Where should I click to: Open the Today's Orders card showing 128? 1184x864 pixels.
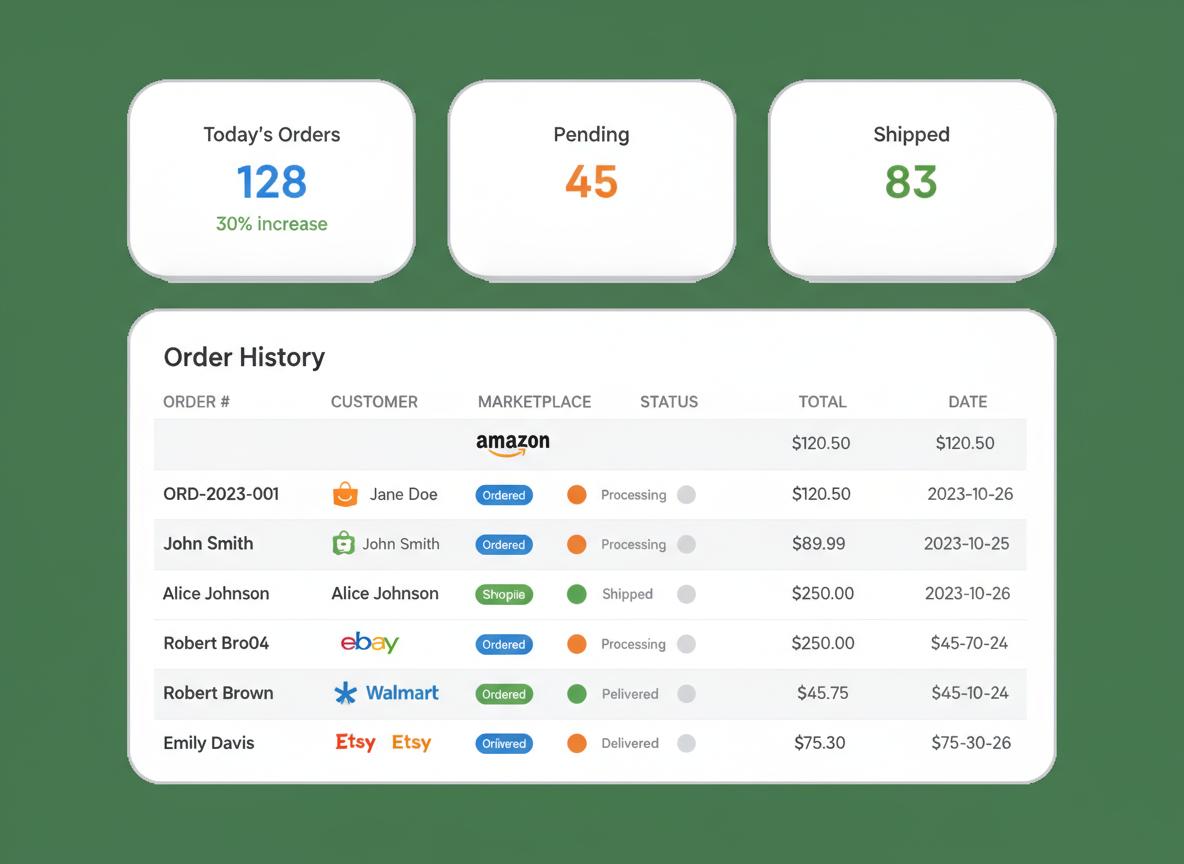272,180
